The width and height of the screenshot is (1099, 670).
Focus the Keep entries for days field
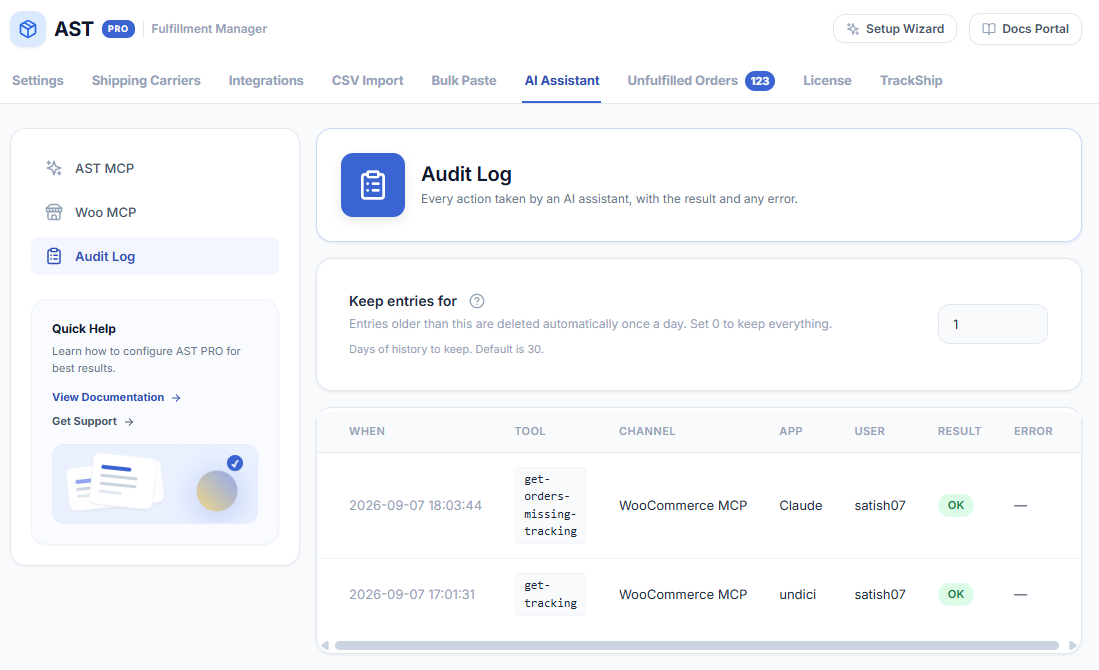pyautogui.click(x=992, y=324)
